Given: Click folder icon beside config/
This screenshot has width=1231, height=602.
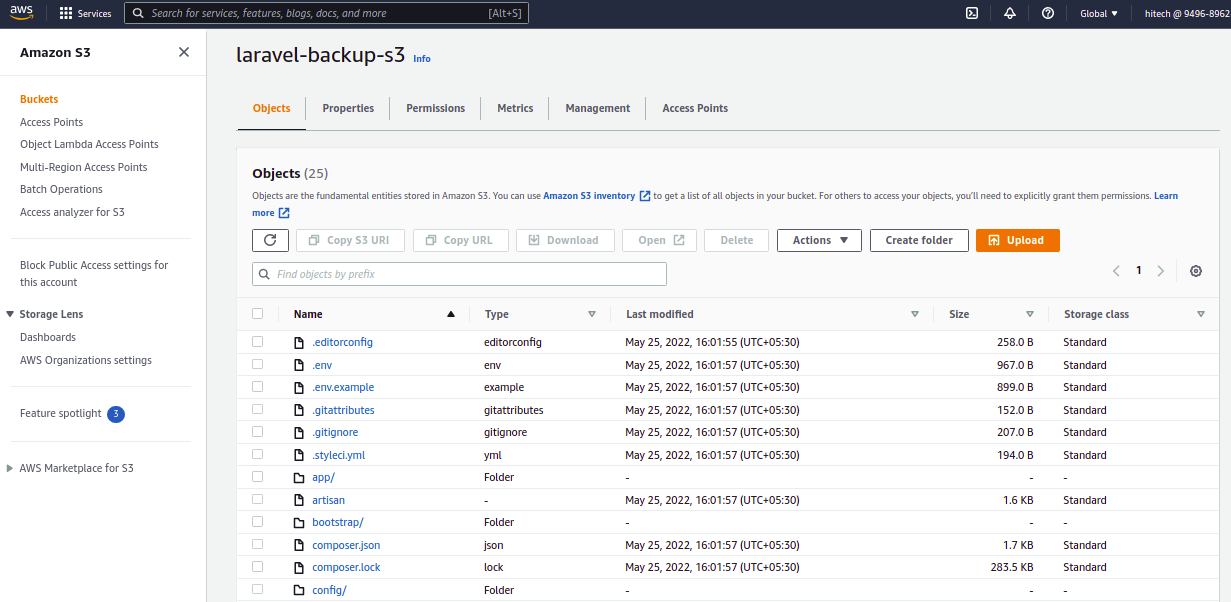Looking at the screenshot, I should [x=298, y=590].
